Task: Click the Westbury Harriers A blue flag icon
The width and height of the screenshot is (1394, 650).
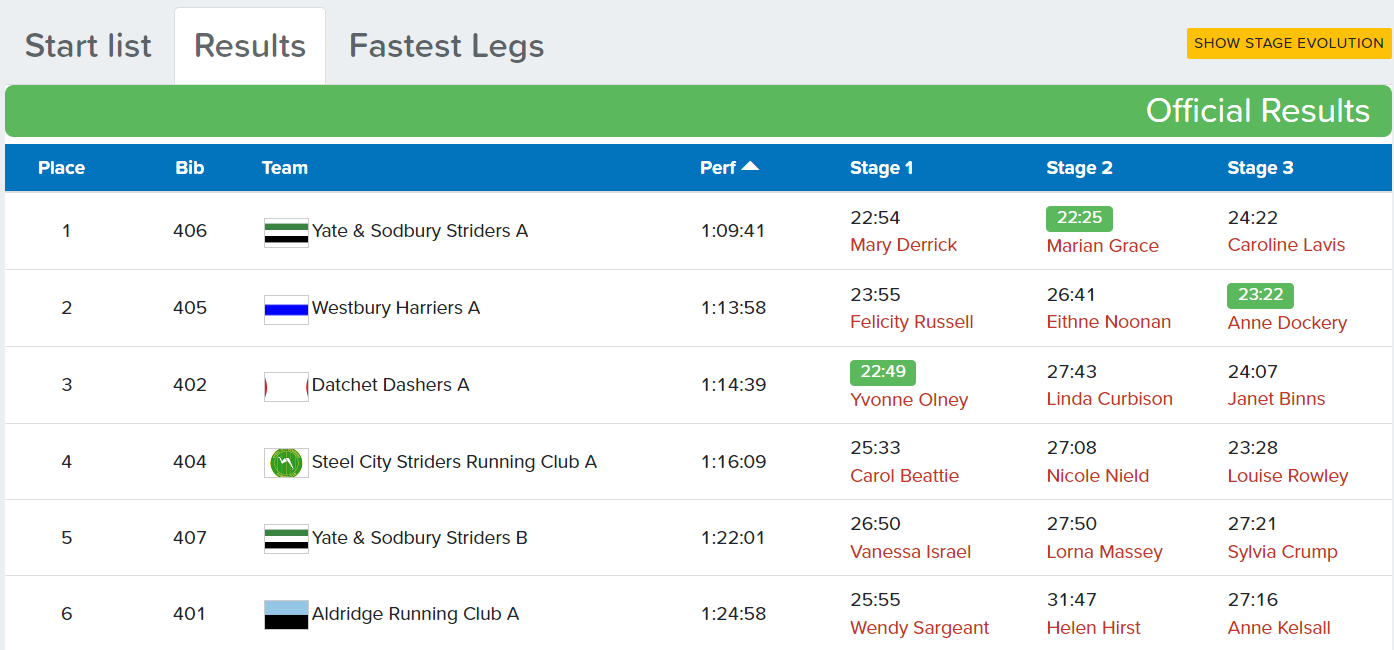Action: pyautogui.click(x=285, y=308)
